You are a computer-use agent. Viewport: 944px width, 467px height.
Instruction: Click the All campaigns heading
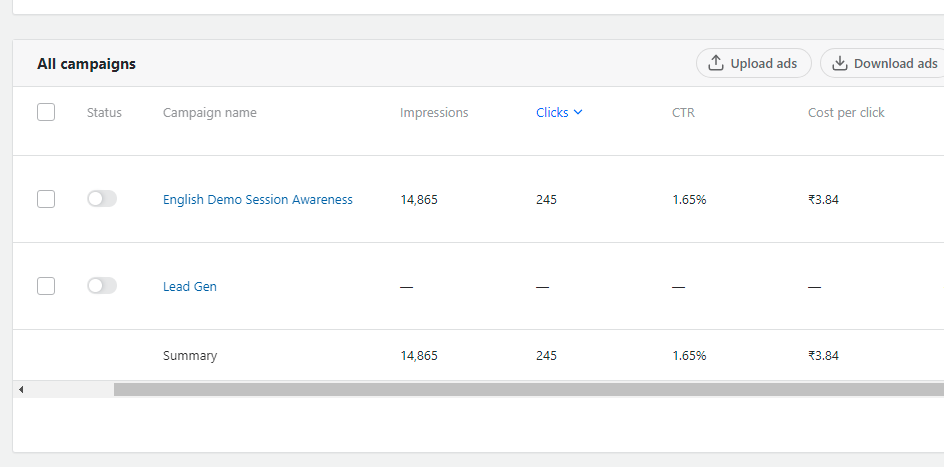(87, 64)
